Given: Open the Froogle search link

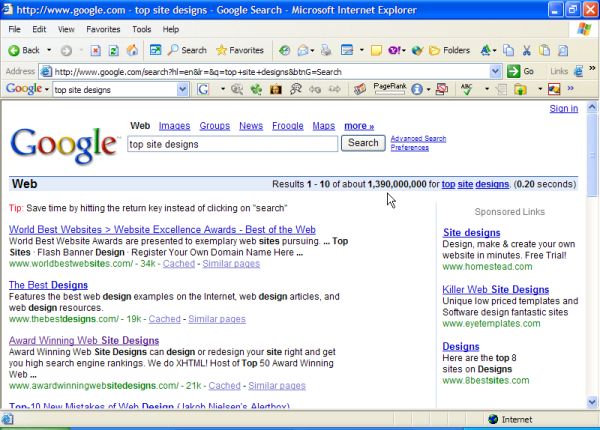Looking at the screenshot, I should (288, 126).
